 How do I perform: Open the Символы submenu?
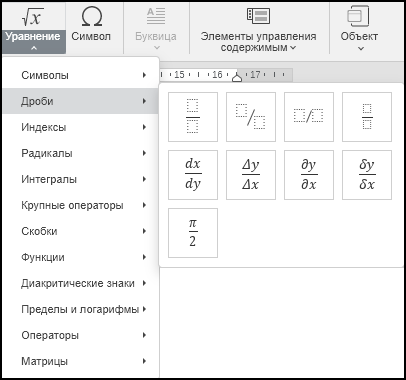[80, 75]
